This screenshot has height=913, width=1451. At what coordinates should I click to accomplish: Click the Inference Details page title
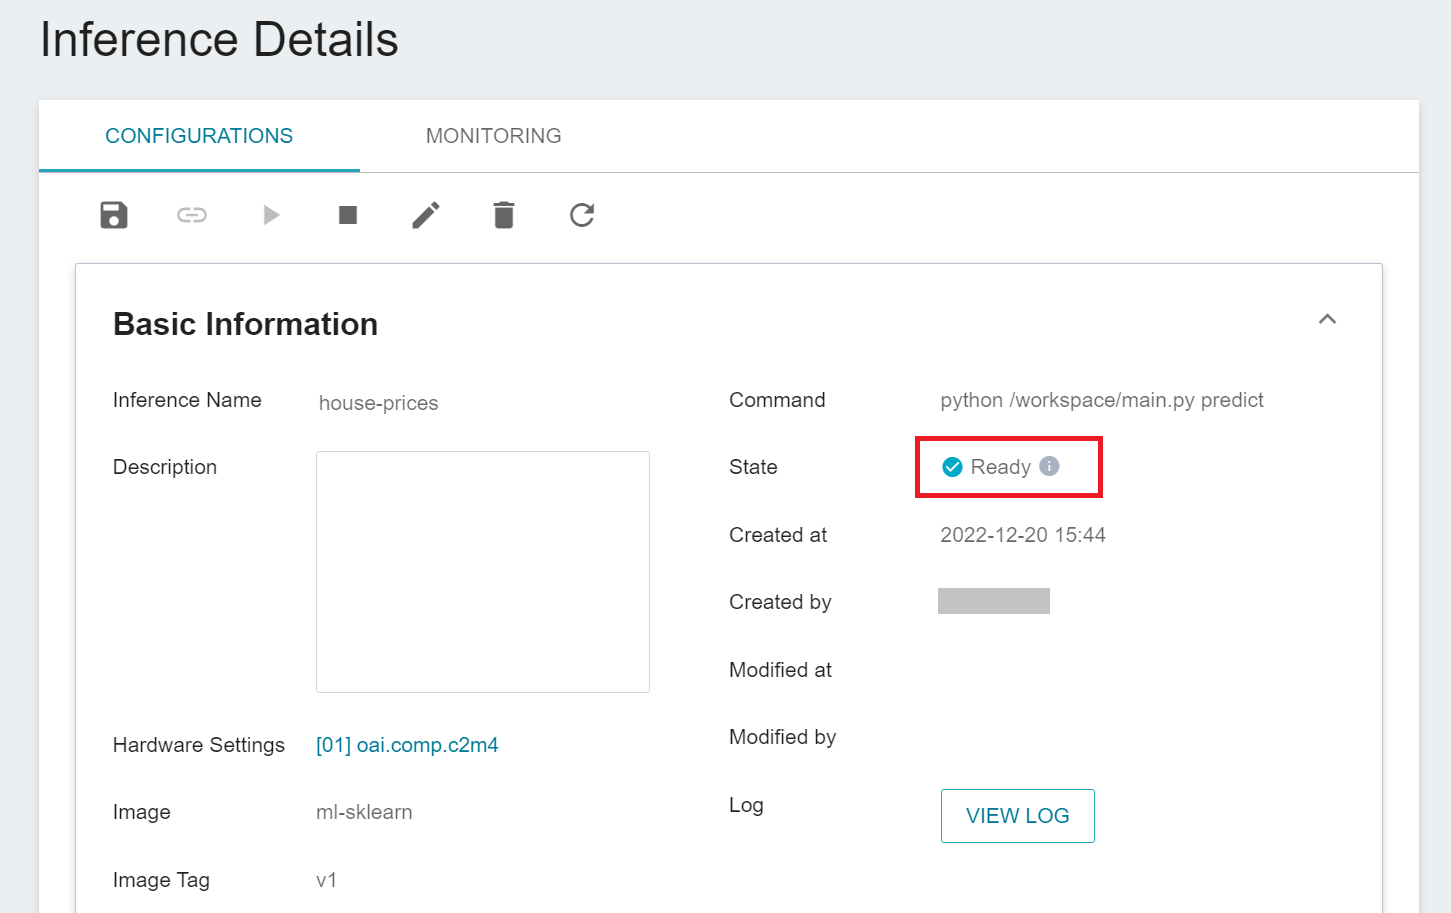pyautogui.click(x=219, y=40)
